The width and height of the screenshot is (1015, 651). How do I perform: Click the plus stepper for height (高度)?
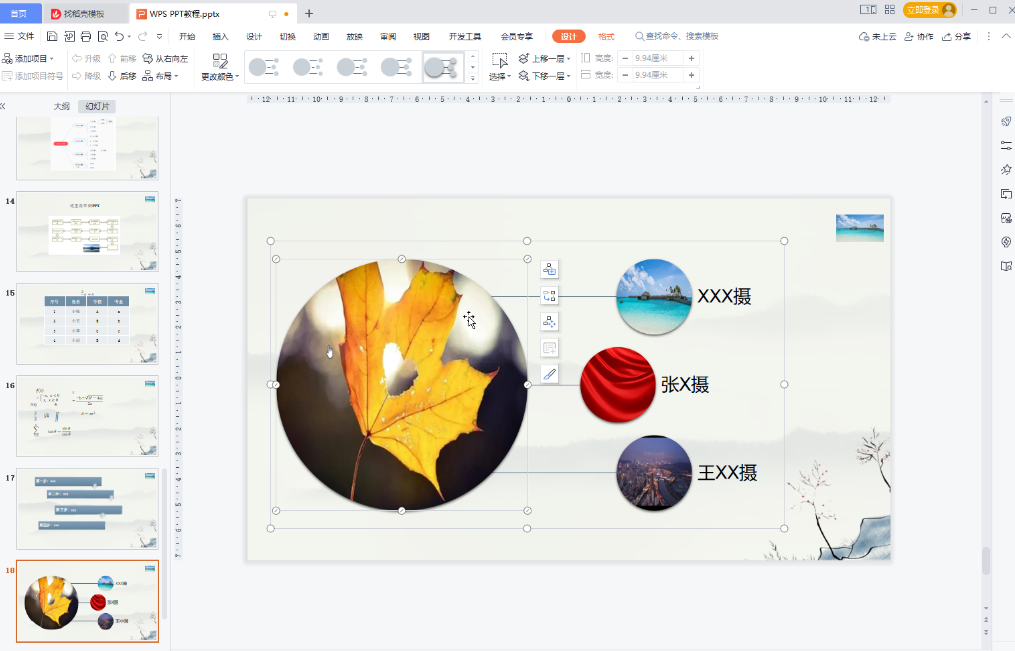coord(691,59)
